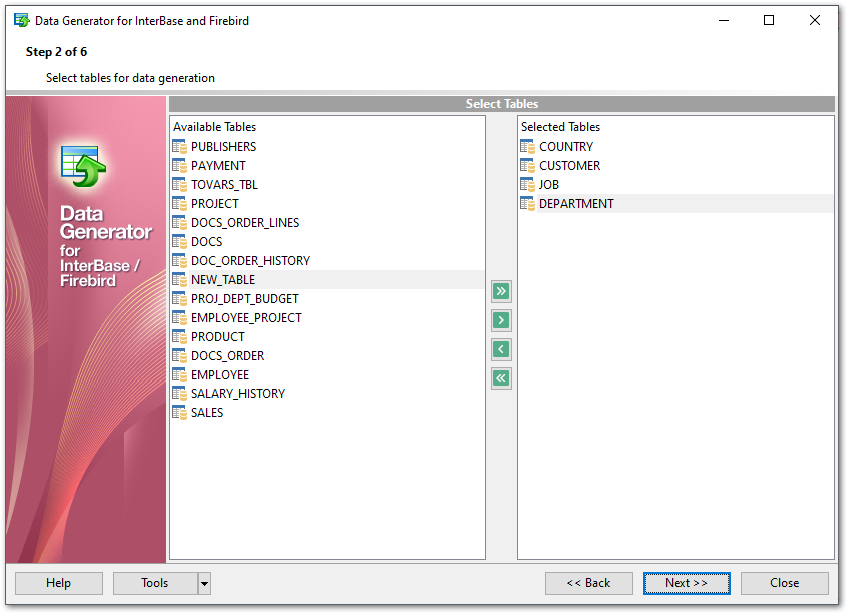
Task: Click the move selected table left button
Action: tap(501, 349)
